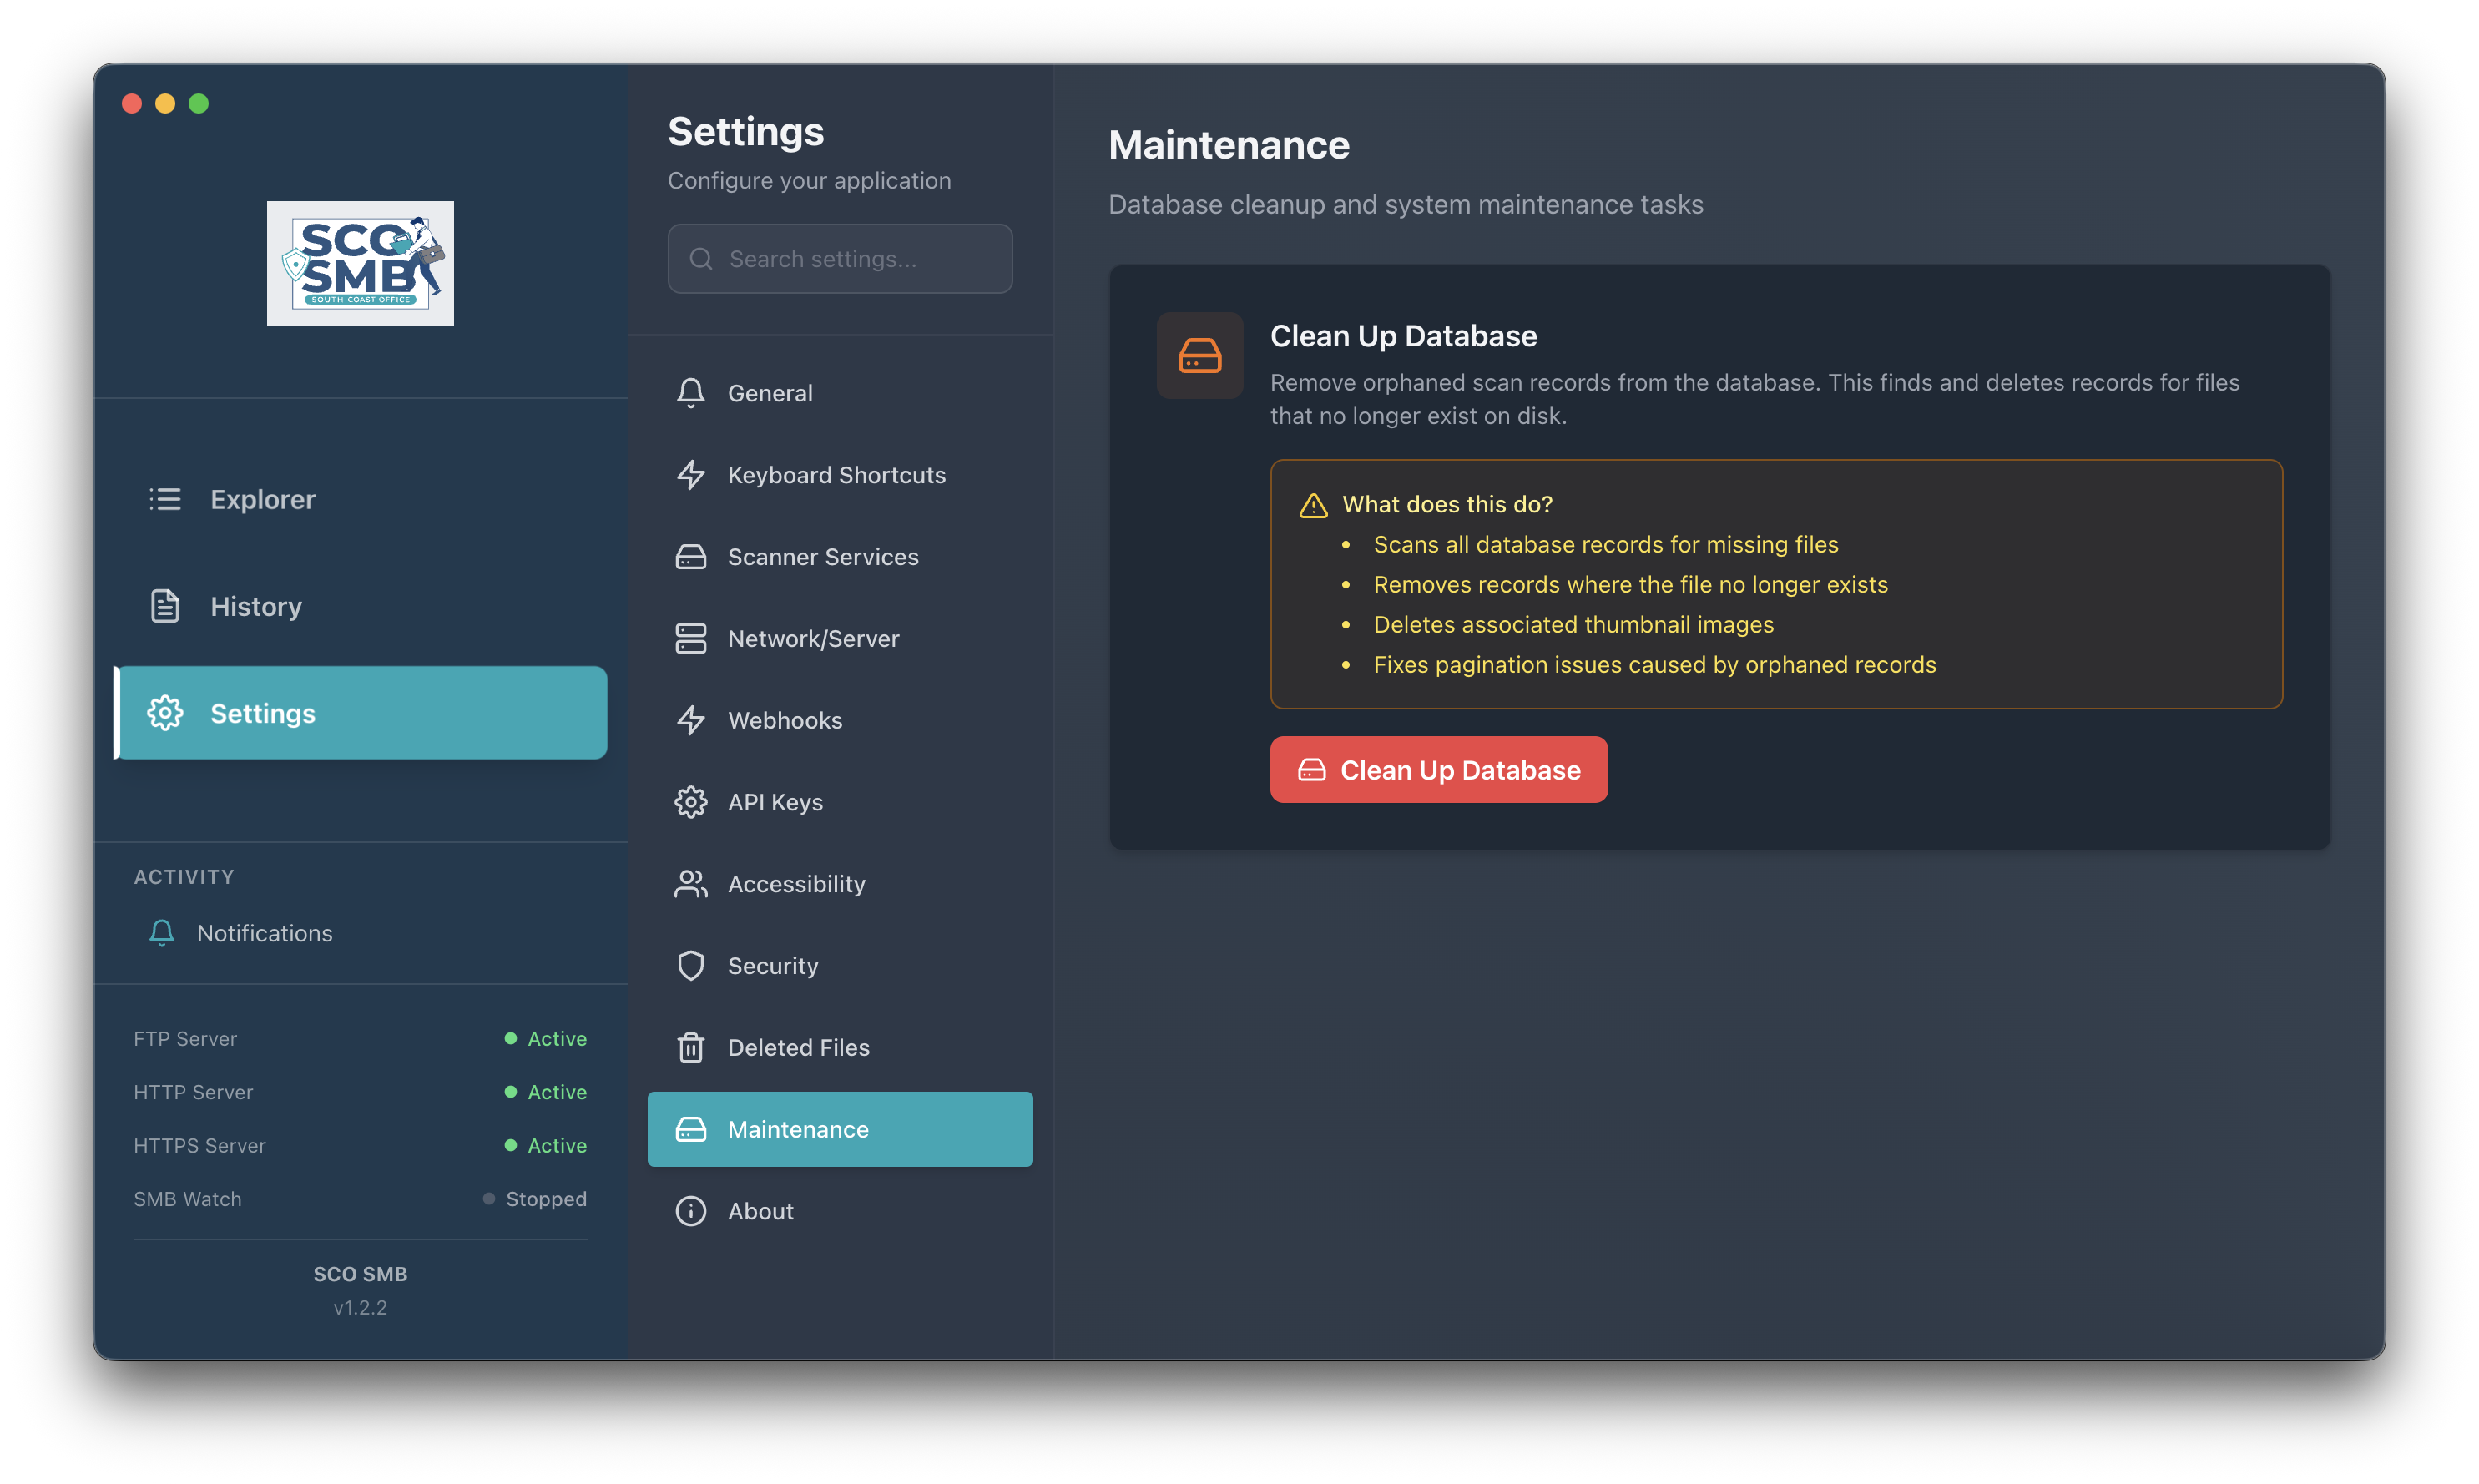View the Deleted Files section
The width and height of the screenshot is (2479, 1484).
(840, 1048)
